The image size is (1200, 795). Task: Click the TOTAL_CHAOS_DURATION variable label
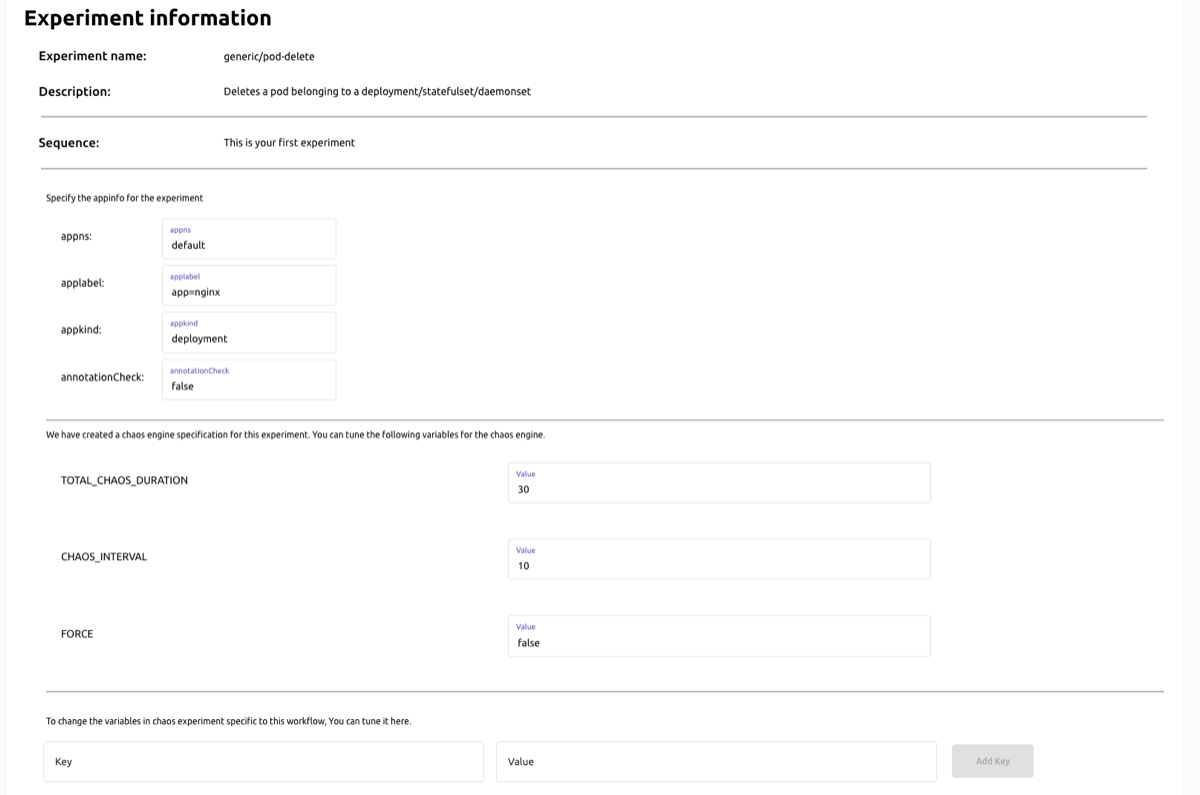click(124, 480)
